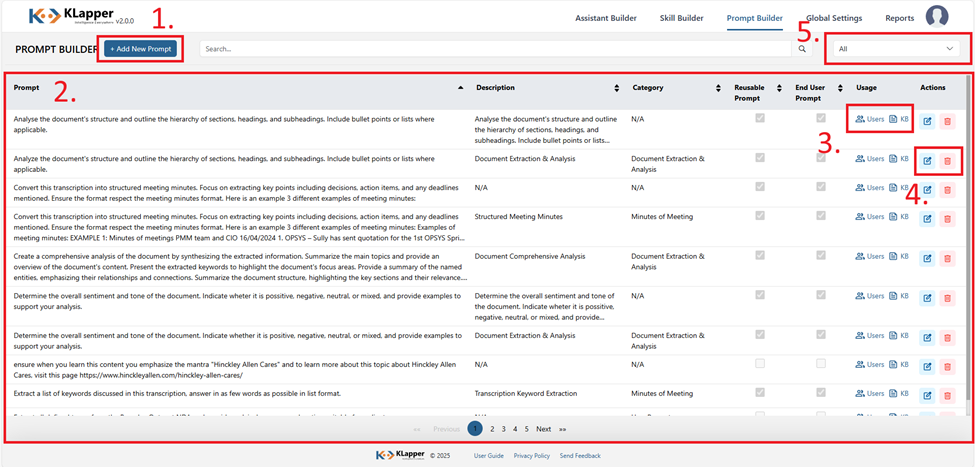Toggle Reusable Prompt for Transcription Keyword Extraction

pos(760,392)
